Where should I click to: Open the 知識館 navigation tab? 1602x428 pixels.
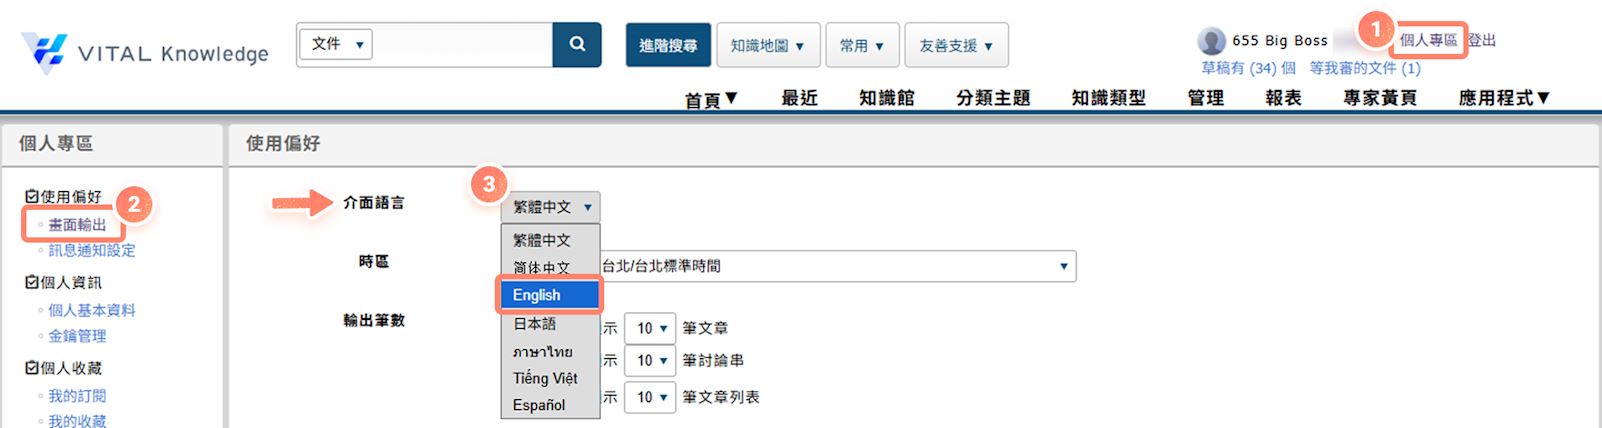pos(886,98)
